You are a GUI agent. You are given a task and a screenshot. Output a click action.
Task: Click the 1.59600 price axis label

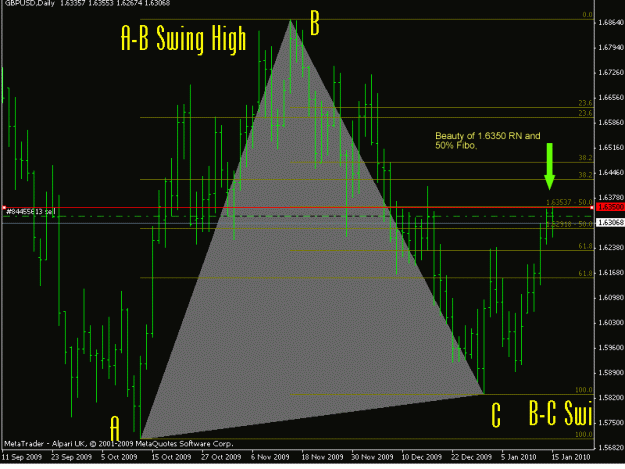point(611,347)
